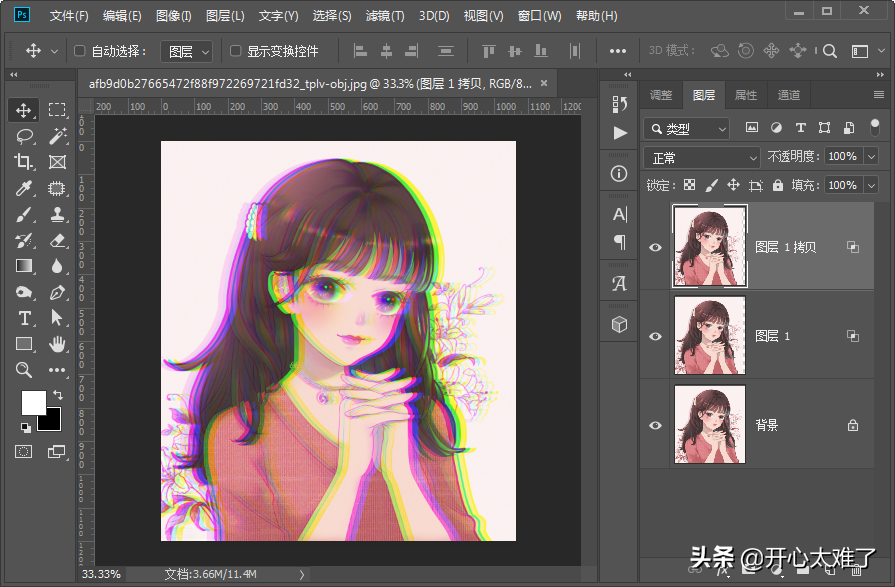Screen dimensions: 895x587
Task: Select the Frame tool
Action: [x=57, y=162]
